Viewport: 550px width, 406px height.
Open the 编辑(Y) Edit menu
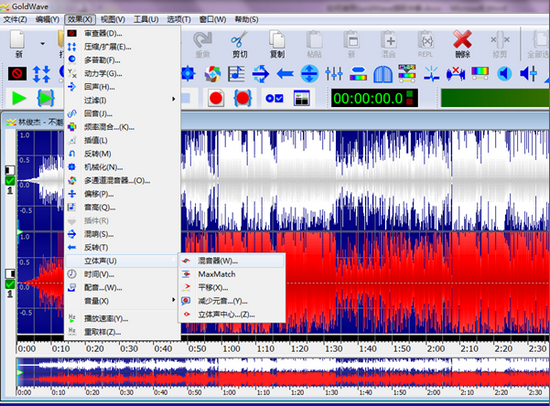[x=47, y=19]
